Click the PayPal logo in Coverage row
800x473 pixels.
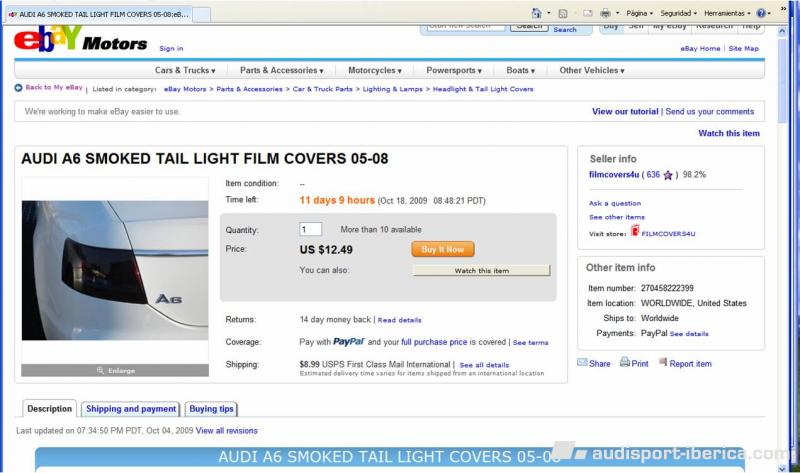click(x=348, y=341)
